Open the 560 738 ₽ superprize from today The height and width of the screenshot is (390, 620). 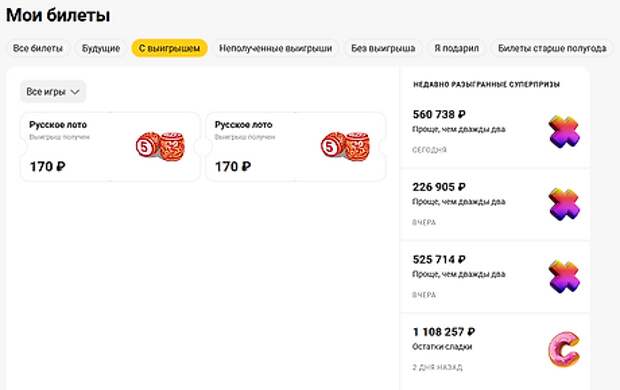click(x=495, y=132)
